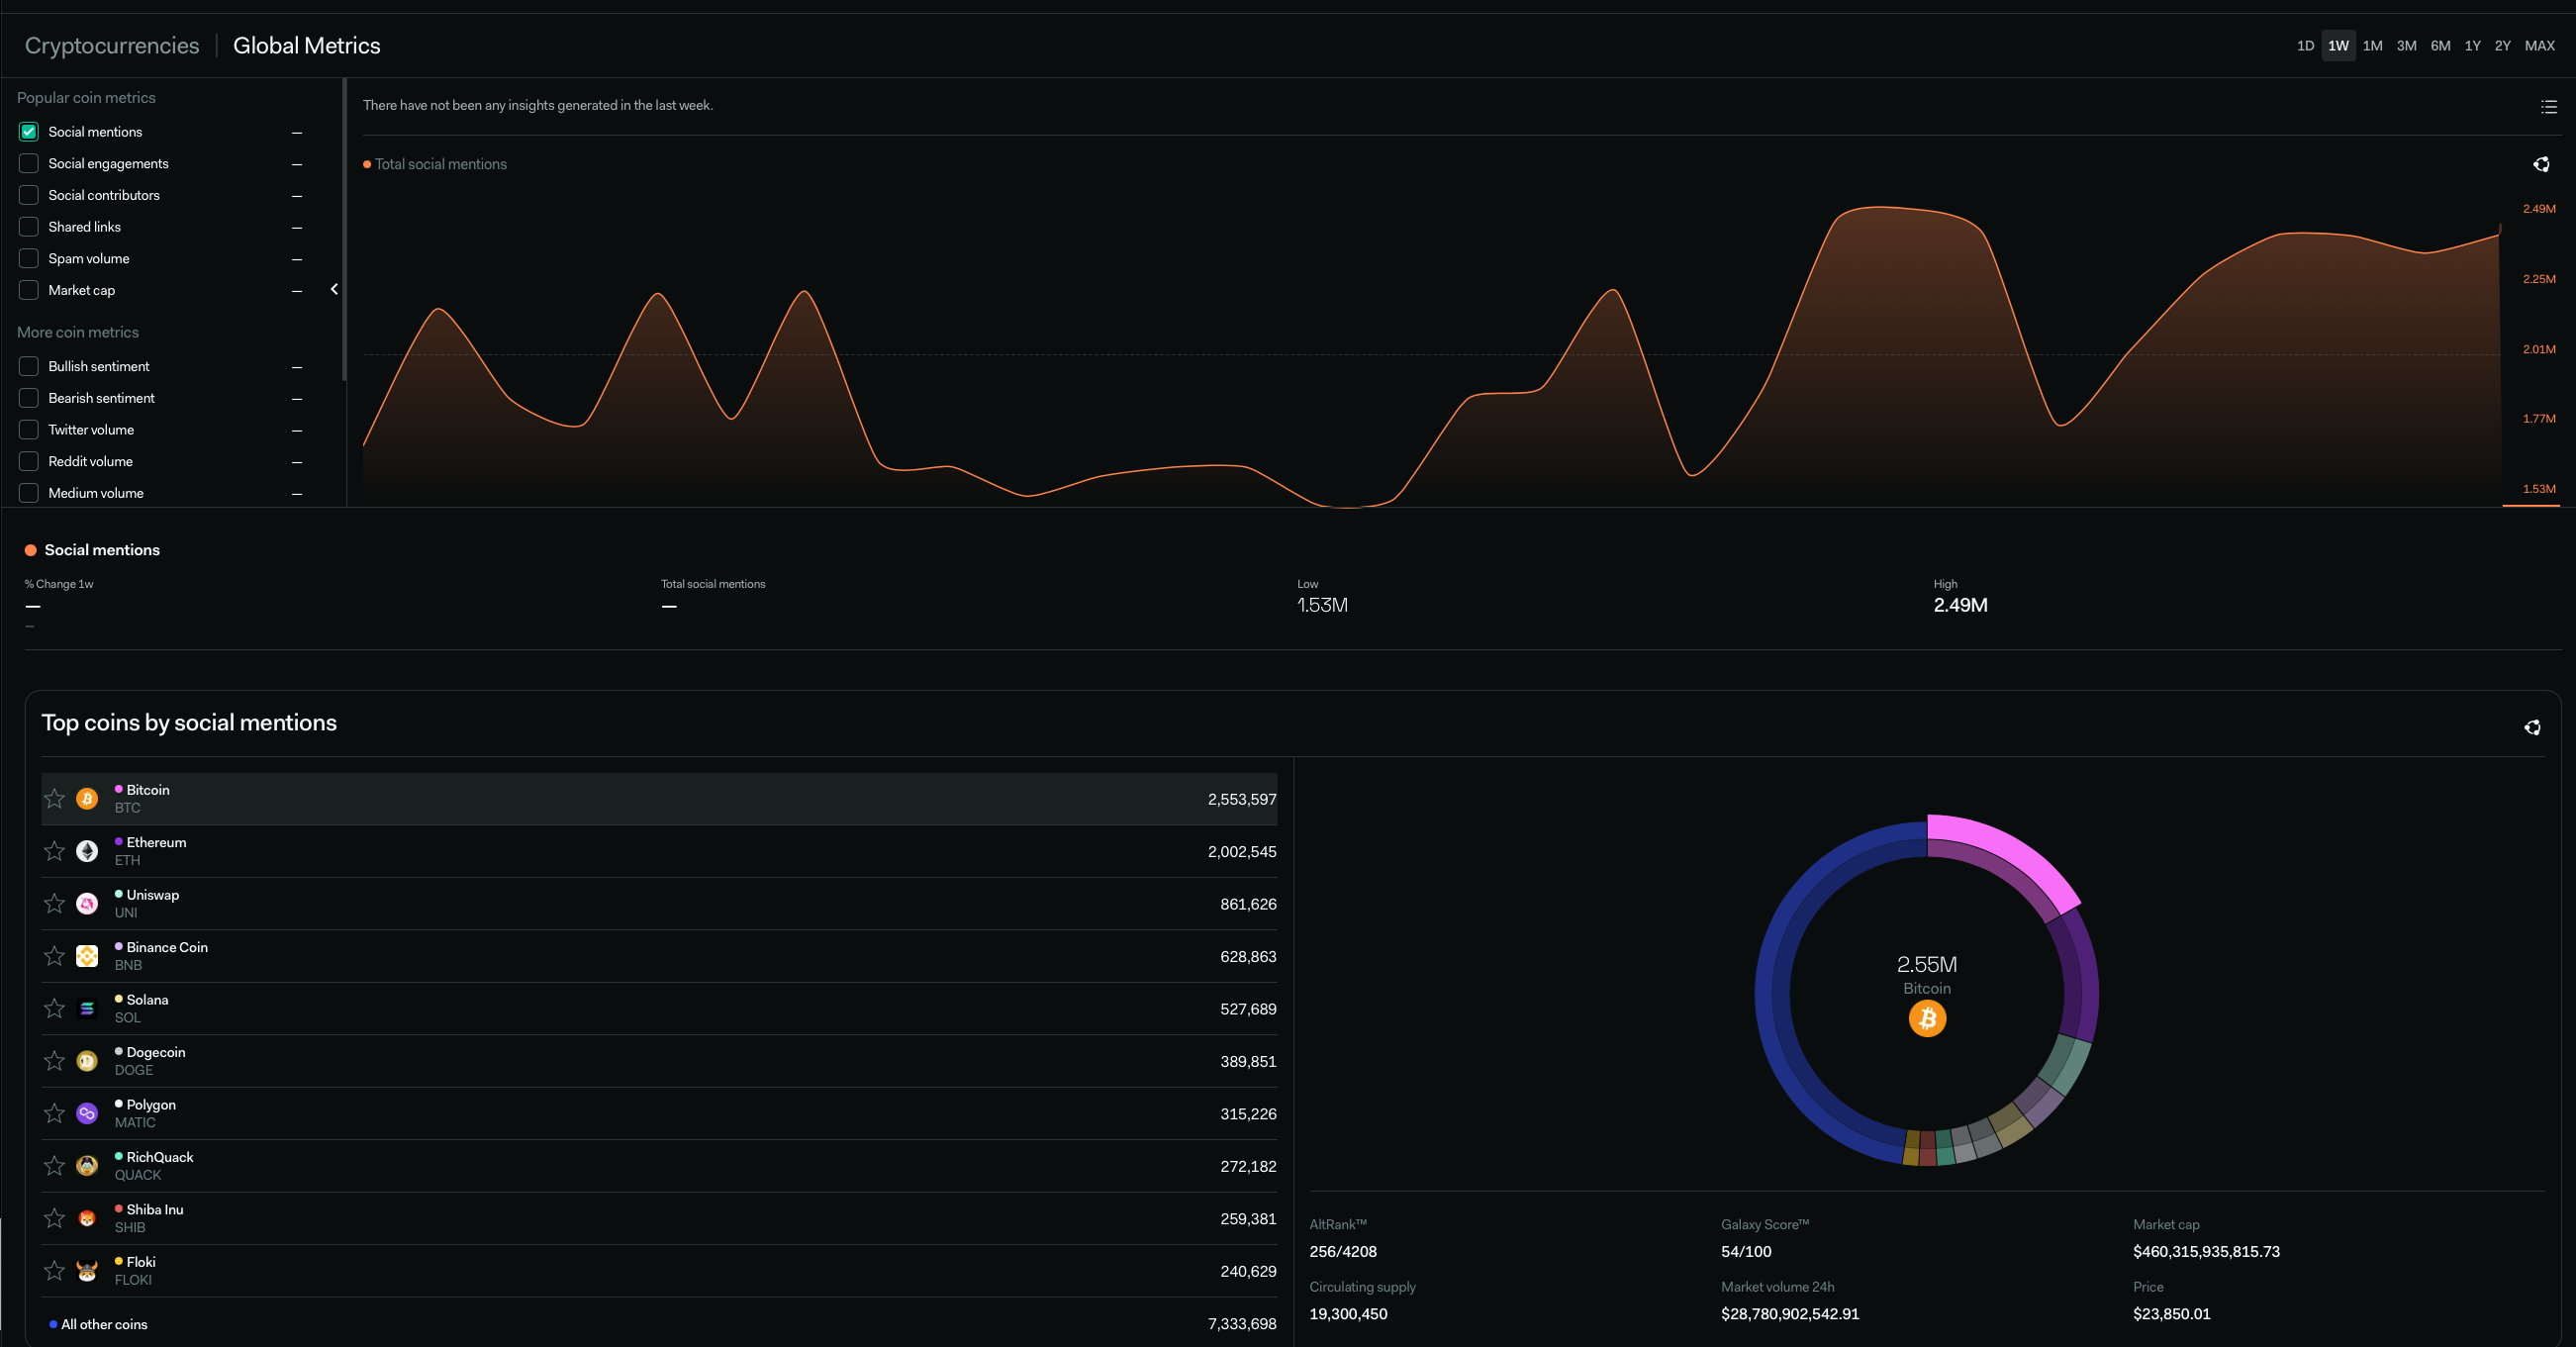
Task: Open the Cryptocurrencies breadcrumb link
Action: coord(112,46)
